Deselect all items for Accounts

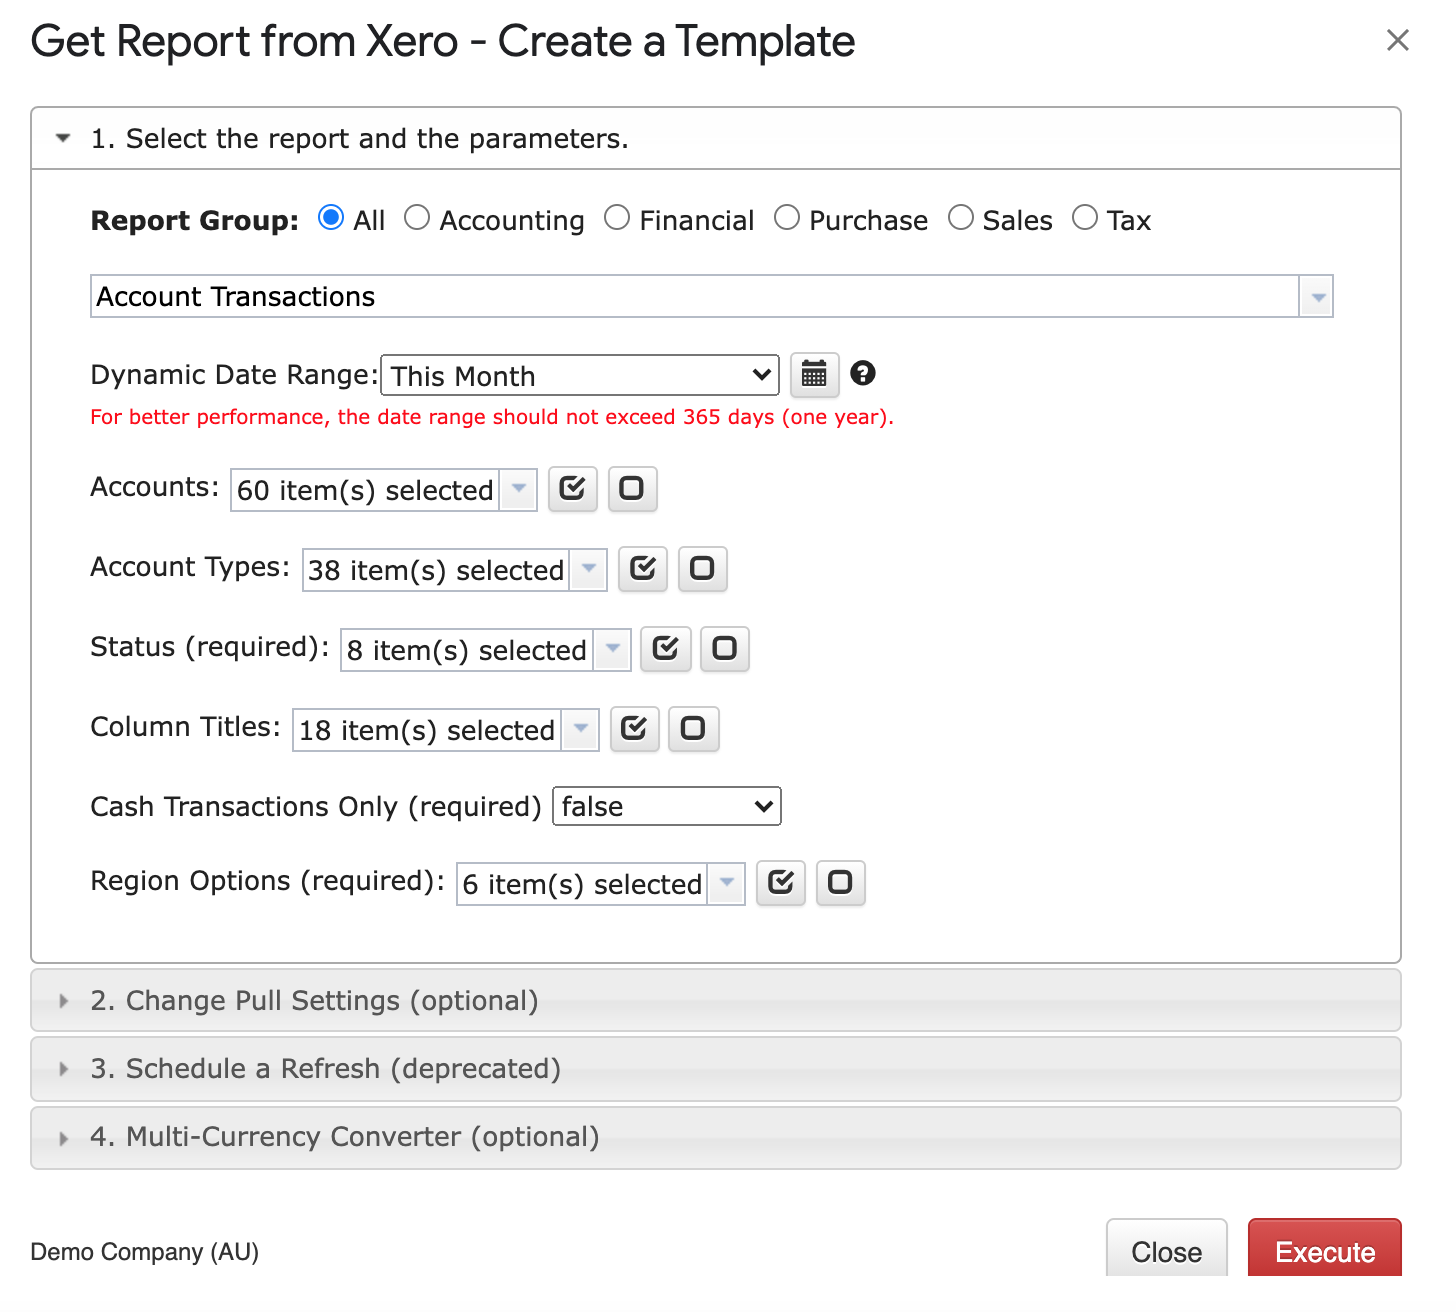coord(632,489)
